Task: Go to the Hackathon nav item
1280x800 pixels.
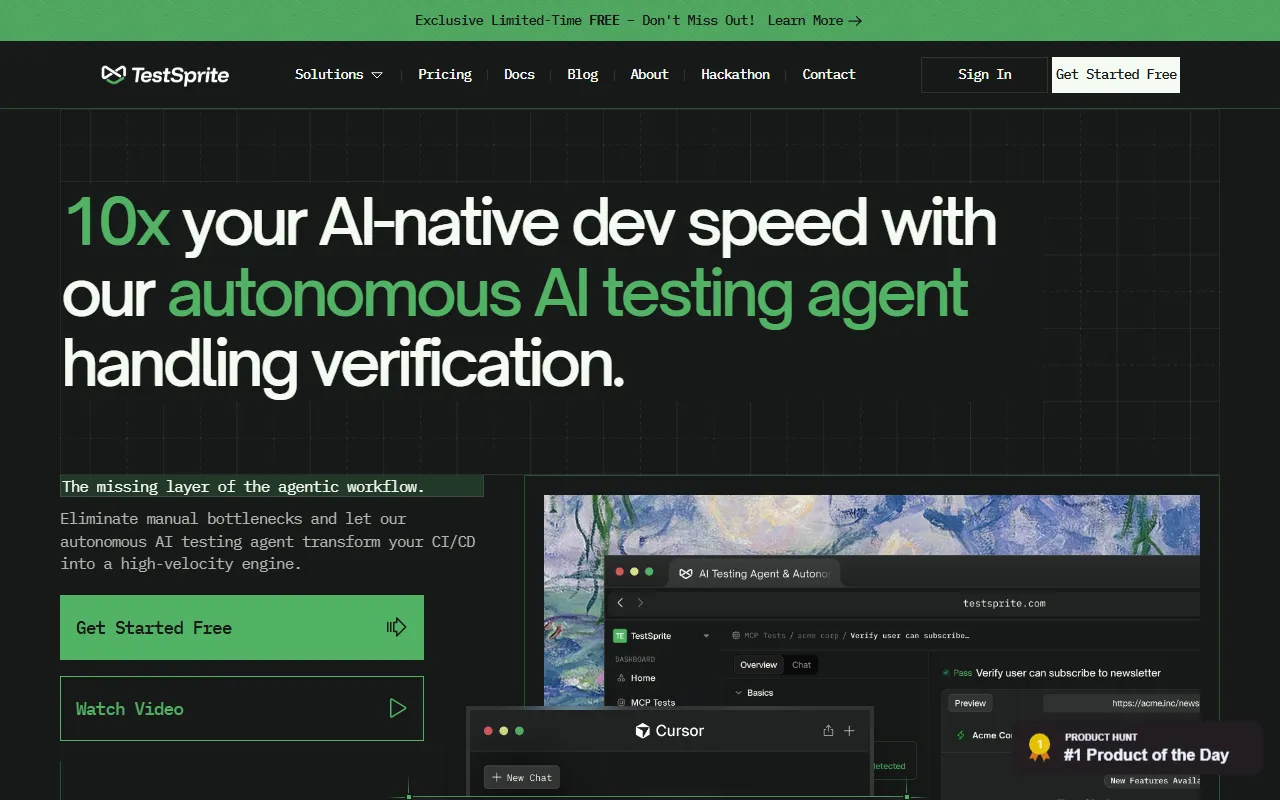Action: coord(735,75)
